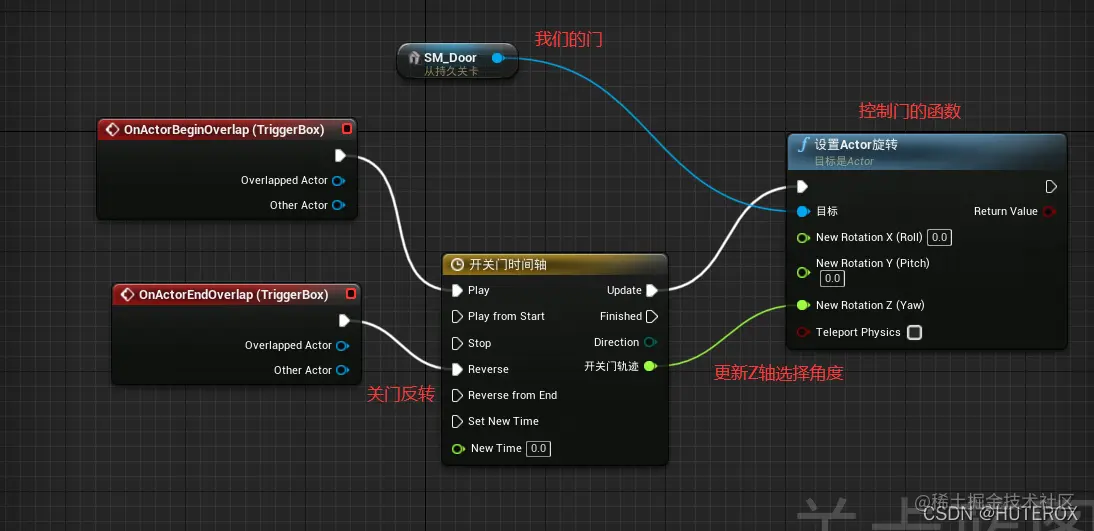Click the Play from Start input pin
1094x531 pixels.
point(457,316)
